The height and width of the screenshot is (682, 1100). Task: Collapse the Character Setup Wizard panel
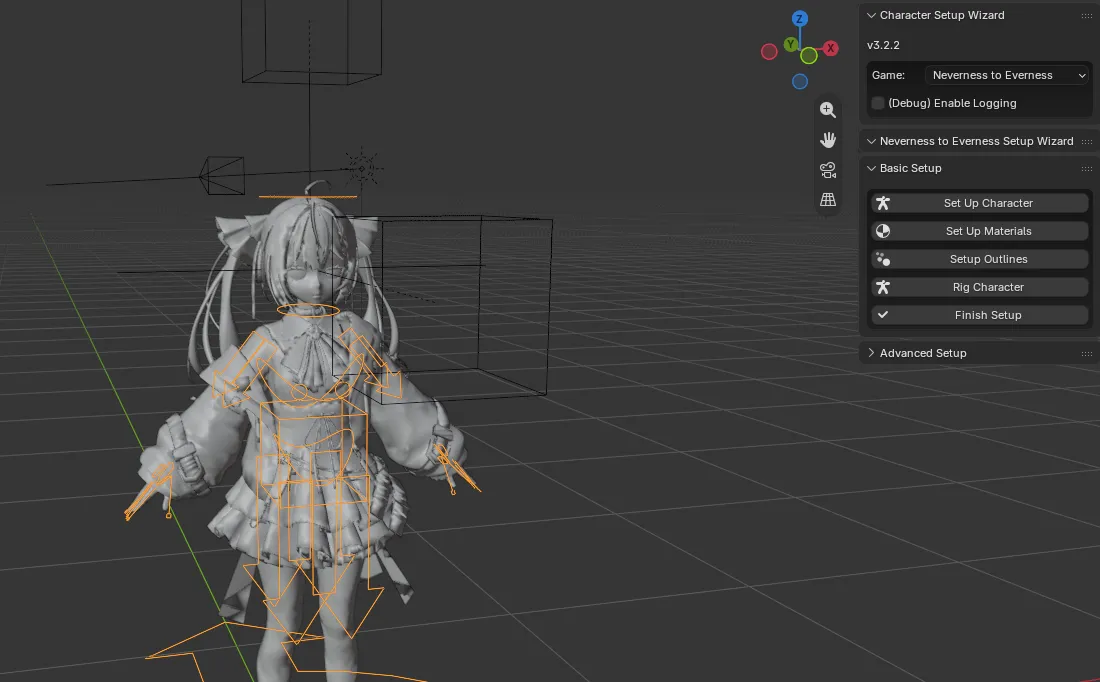871,15
